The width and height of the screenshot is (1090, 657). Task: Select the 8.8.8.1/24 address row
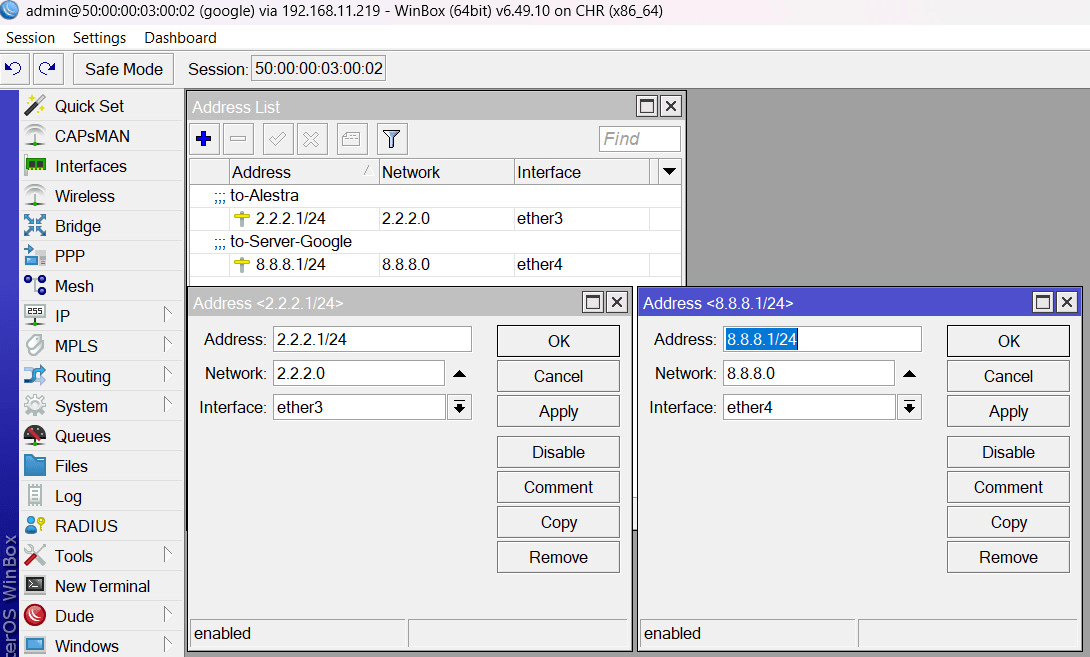tap(435, 264)
